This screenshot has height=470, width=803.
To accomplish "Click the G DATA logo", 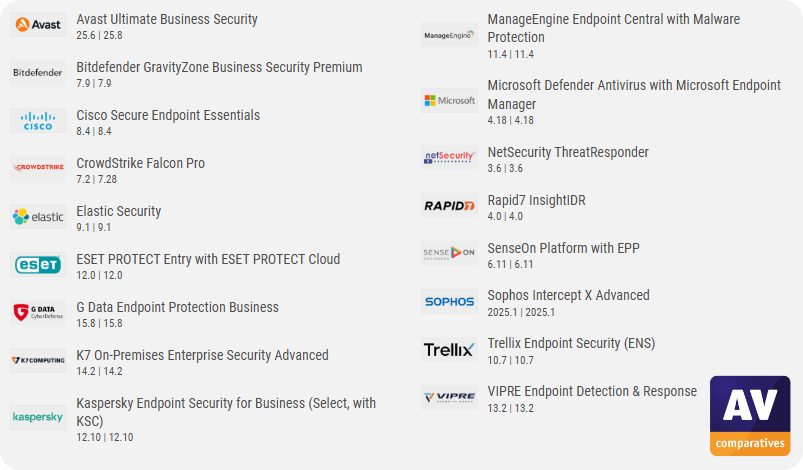I will pyautogui.click(x=38, y=313).
